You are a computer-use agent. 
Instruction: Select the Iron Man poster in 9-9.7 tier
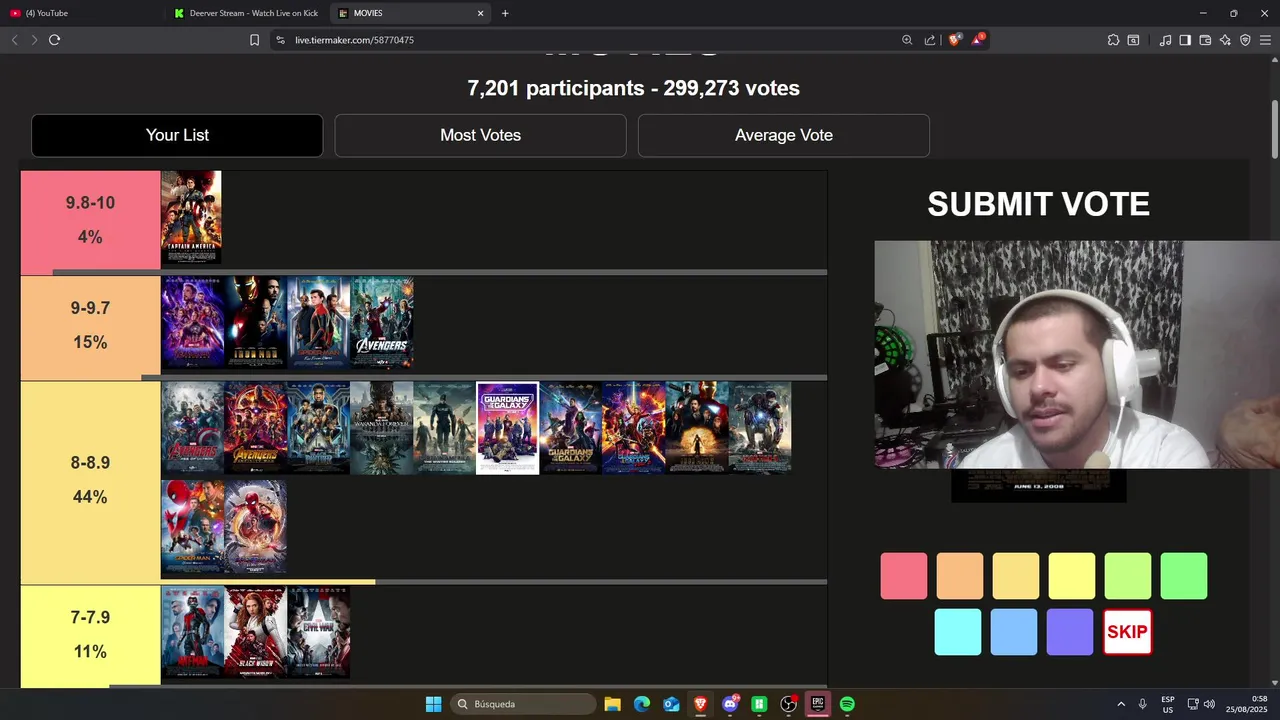(255, 322)
